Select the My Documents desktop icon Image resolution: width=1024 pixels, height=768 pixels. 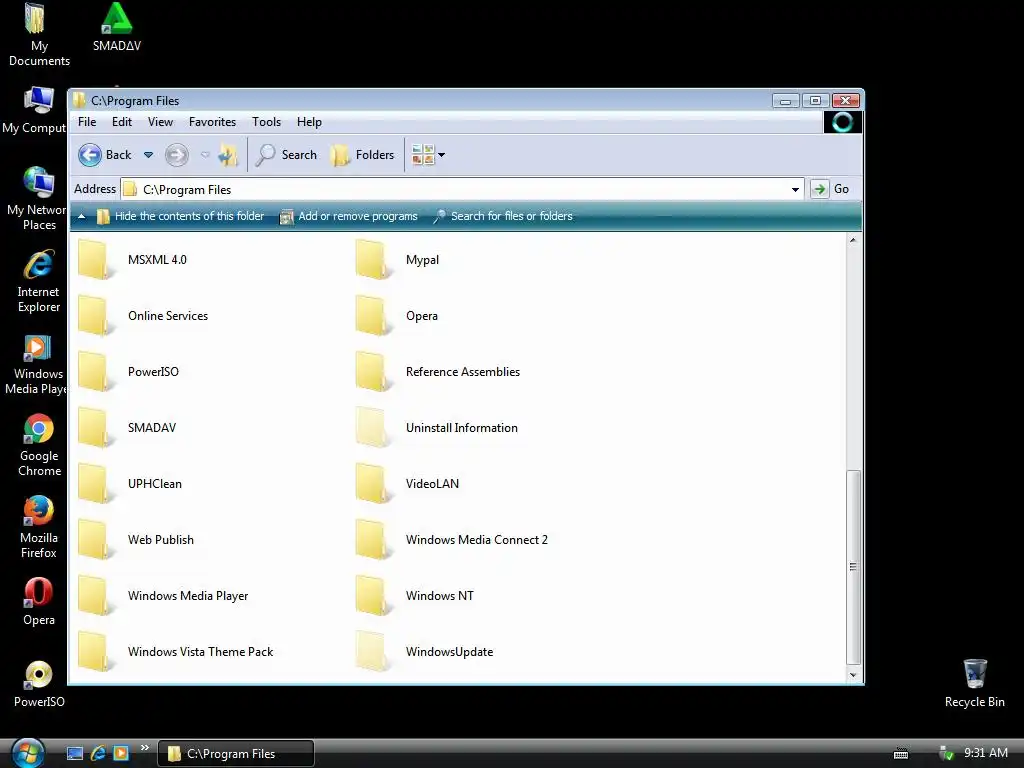click(39, 36)
